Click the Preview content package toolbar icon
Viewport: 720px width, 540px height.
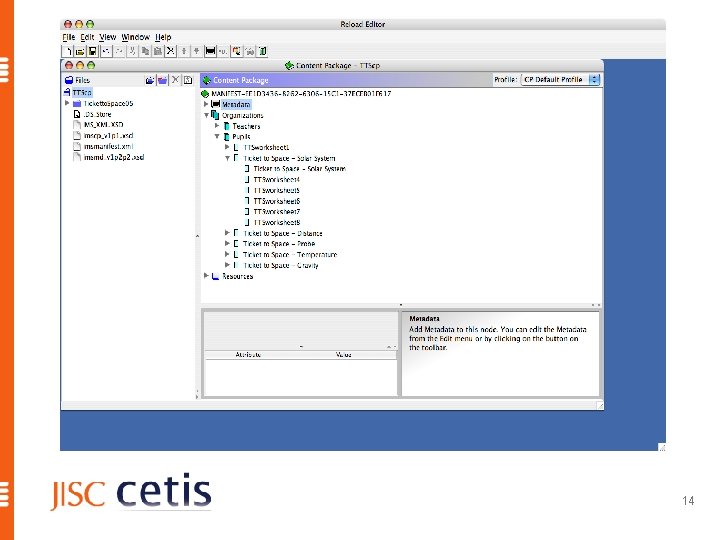pyautogui.click(x=236, y=51)
